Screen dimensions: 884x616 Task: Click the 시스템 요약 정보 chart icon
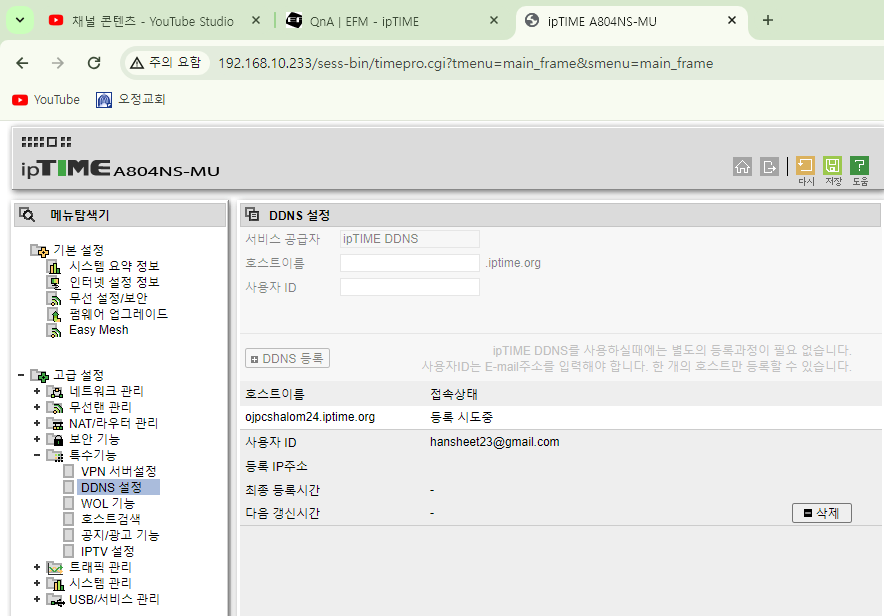[54, 267]
